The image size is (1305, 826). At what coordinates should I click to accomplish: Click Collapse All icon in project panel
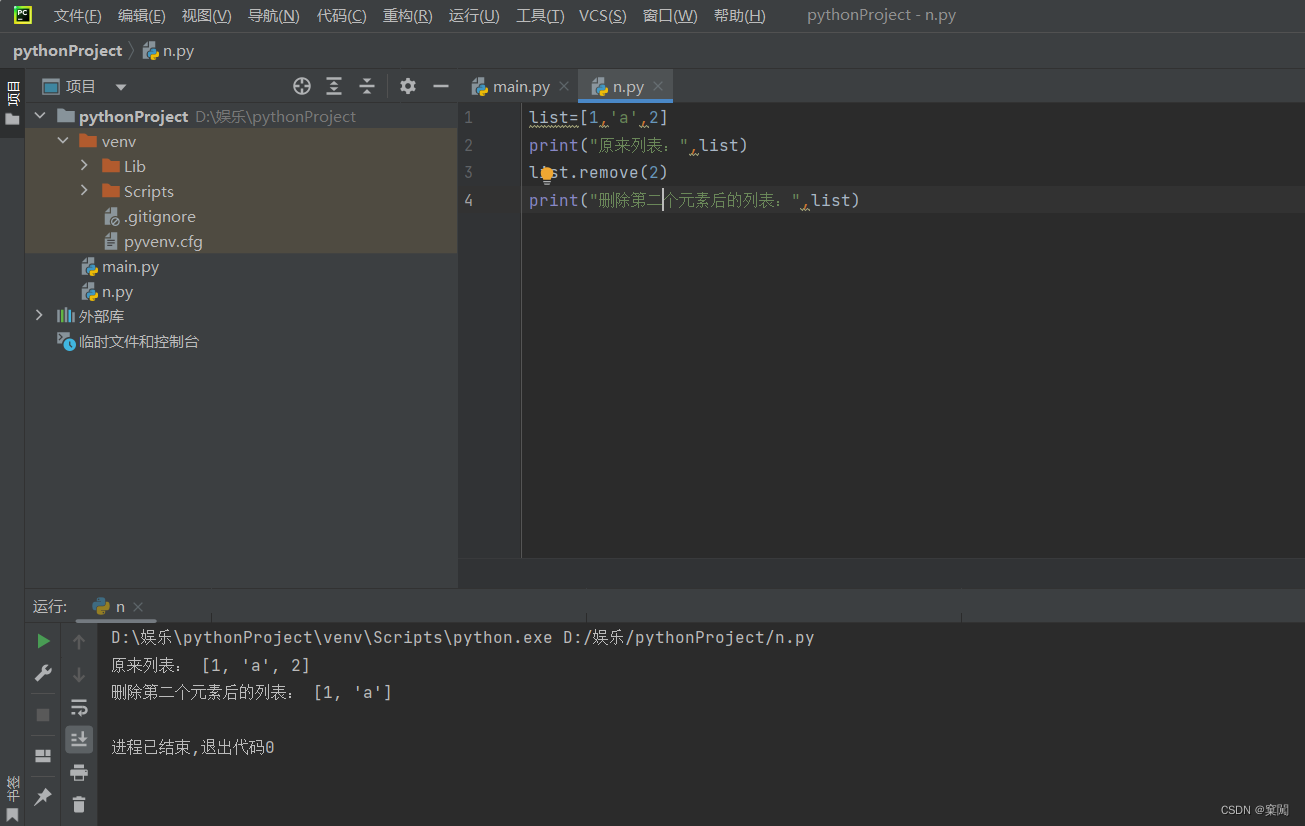point(367,86)
